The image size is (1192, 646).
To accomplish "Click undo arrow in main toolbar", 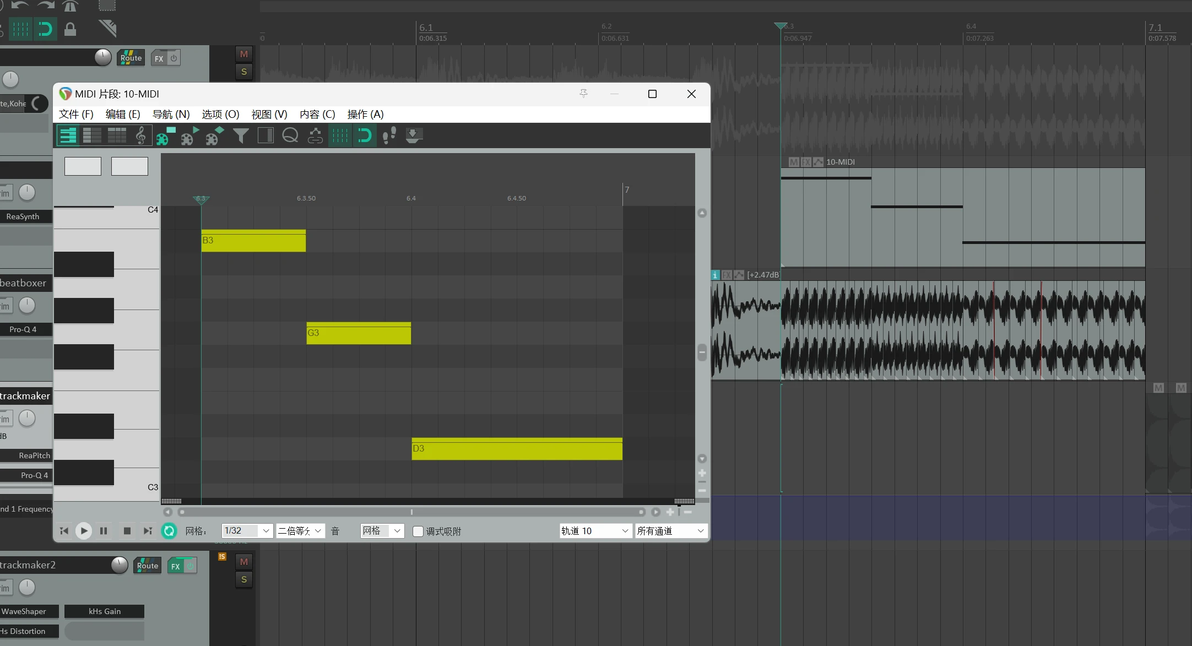I will tap(21, 5).
